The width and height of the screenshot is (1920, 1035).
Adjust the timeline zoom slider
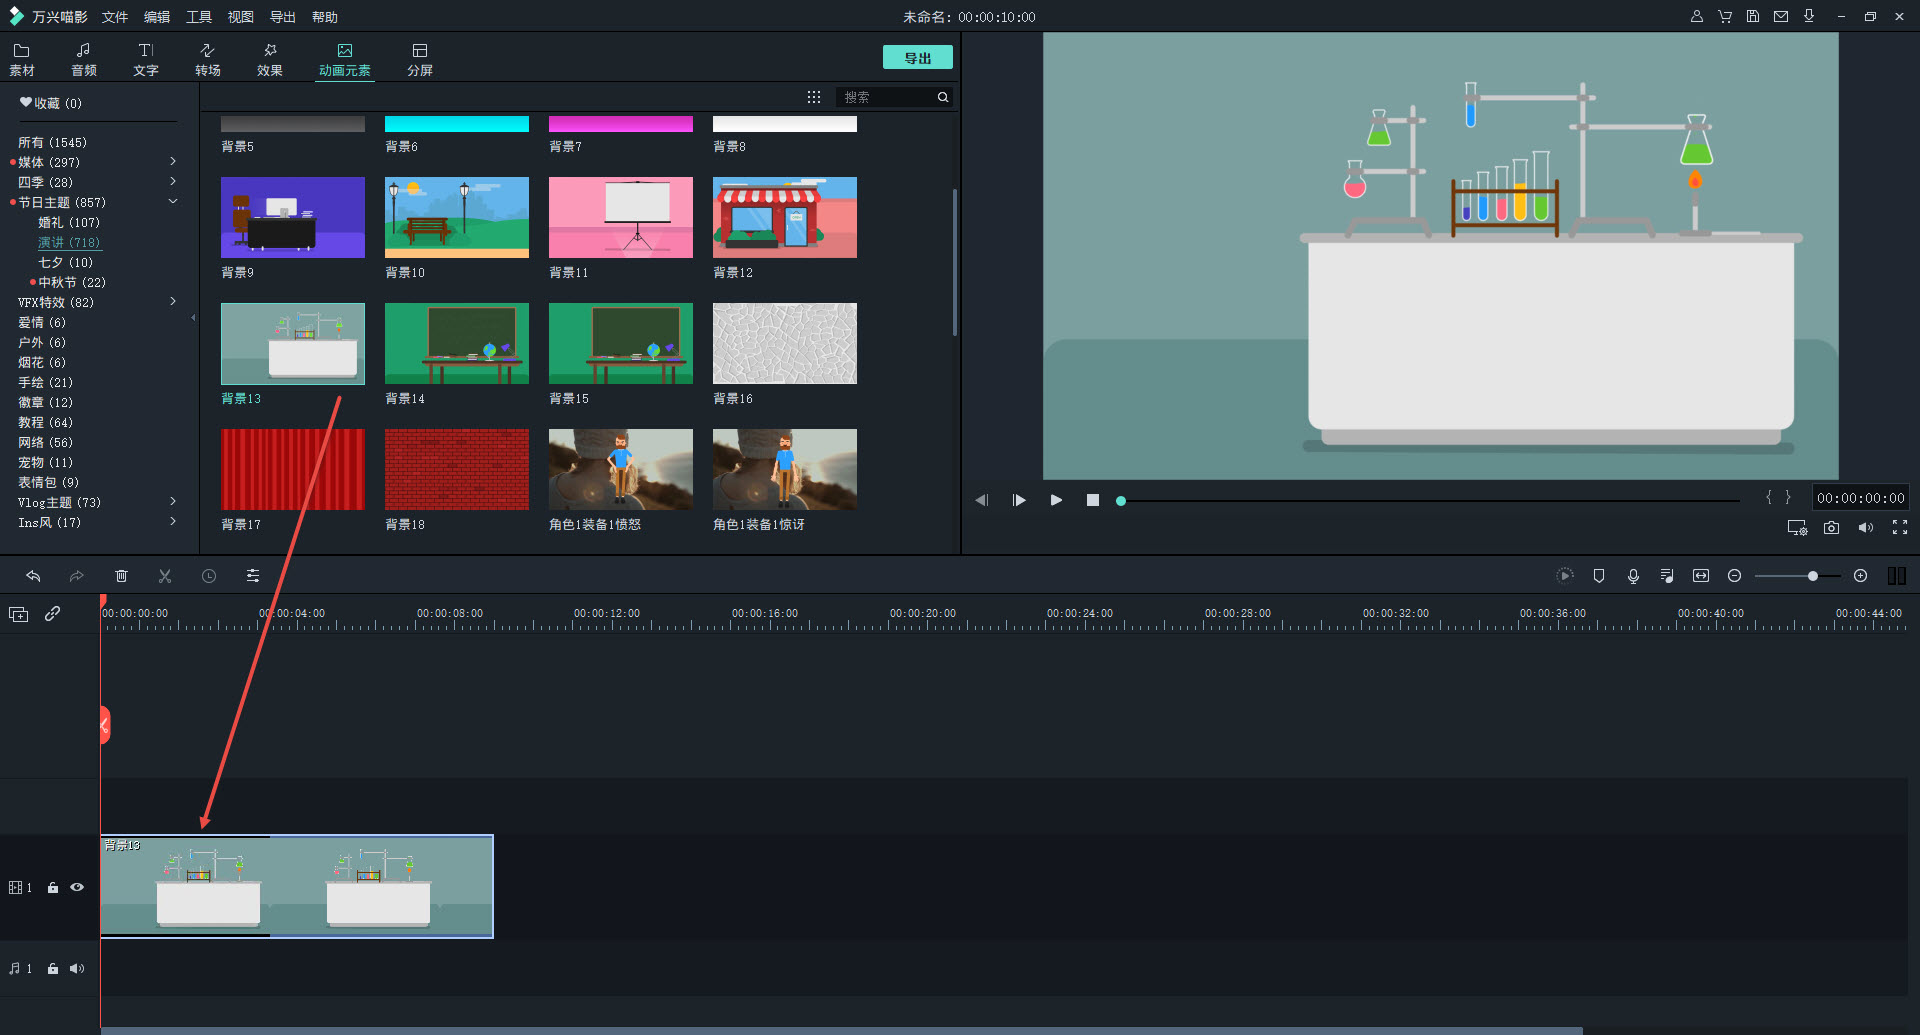(x=1812, y=576)
